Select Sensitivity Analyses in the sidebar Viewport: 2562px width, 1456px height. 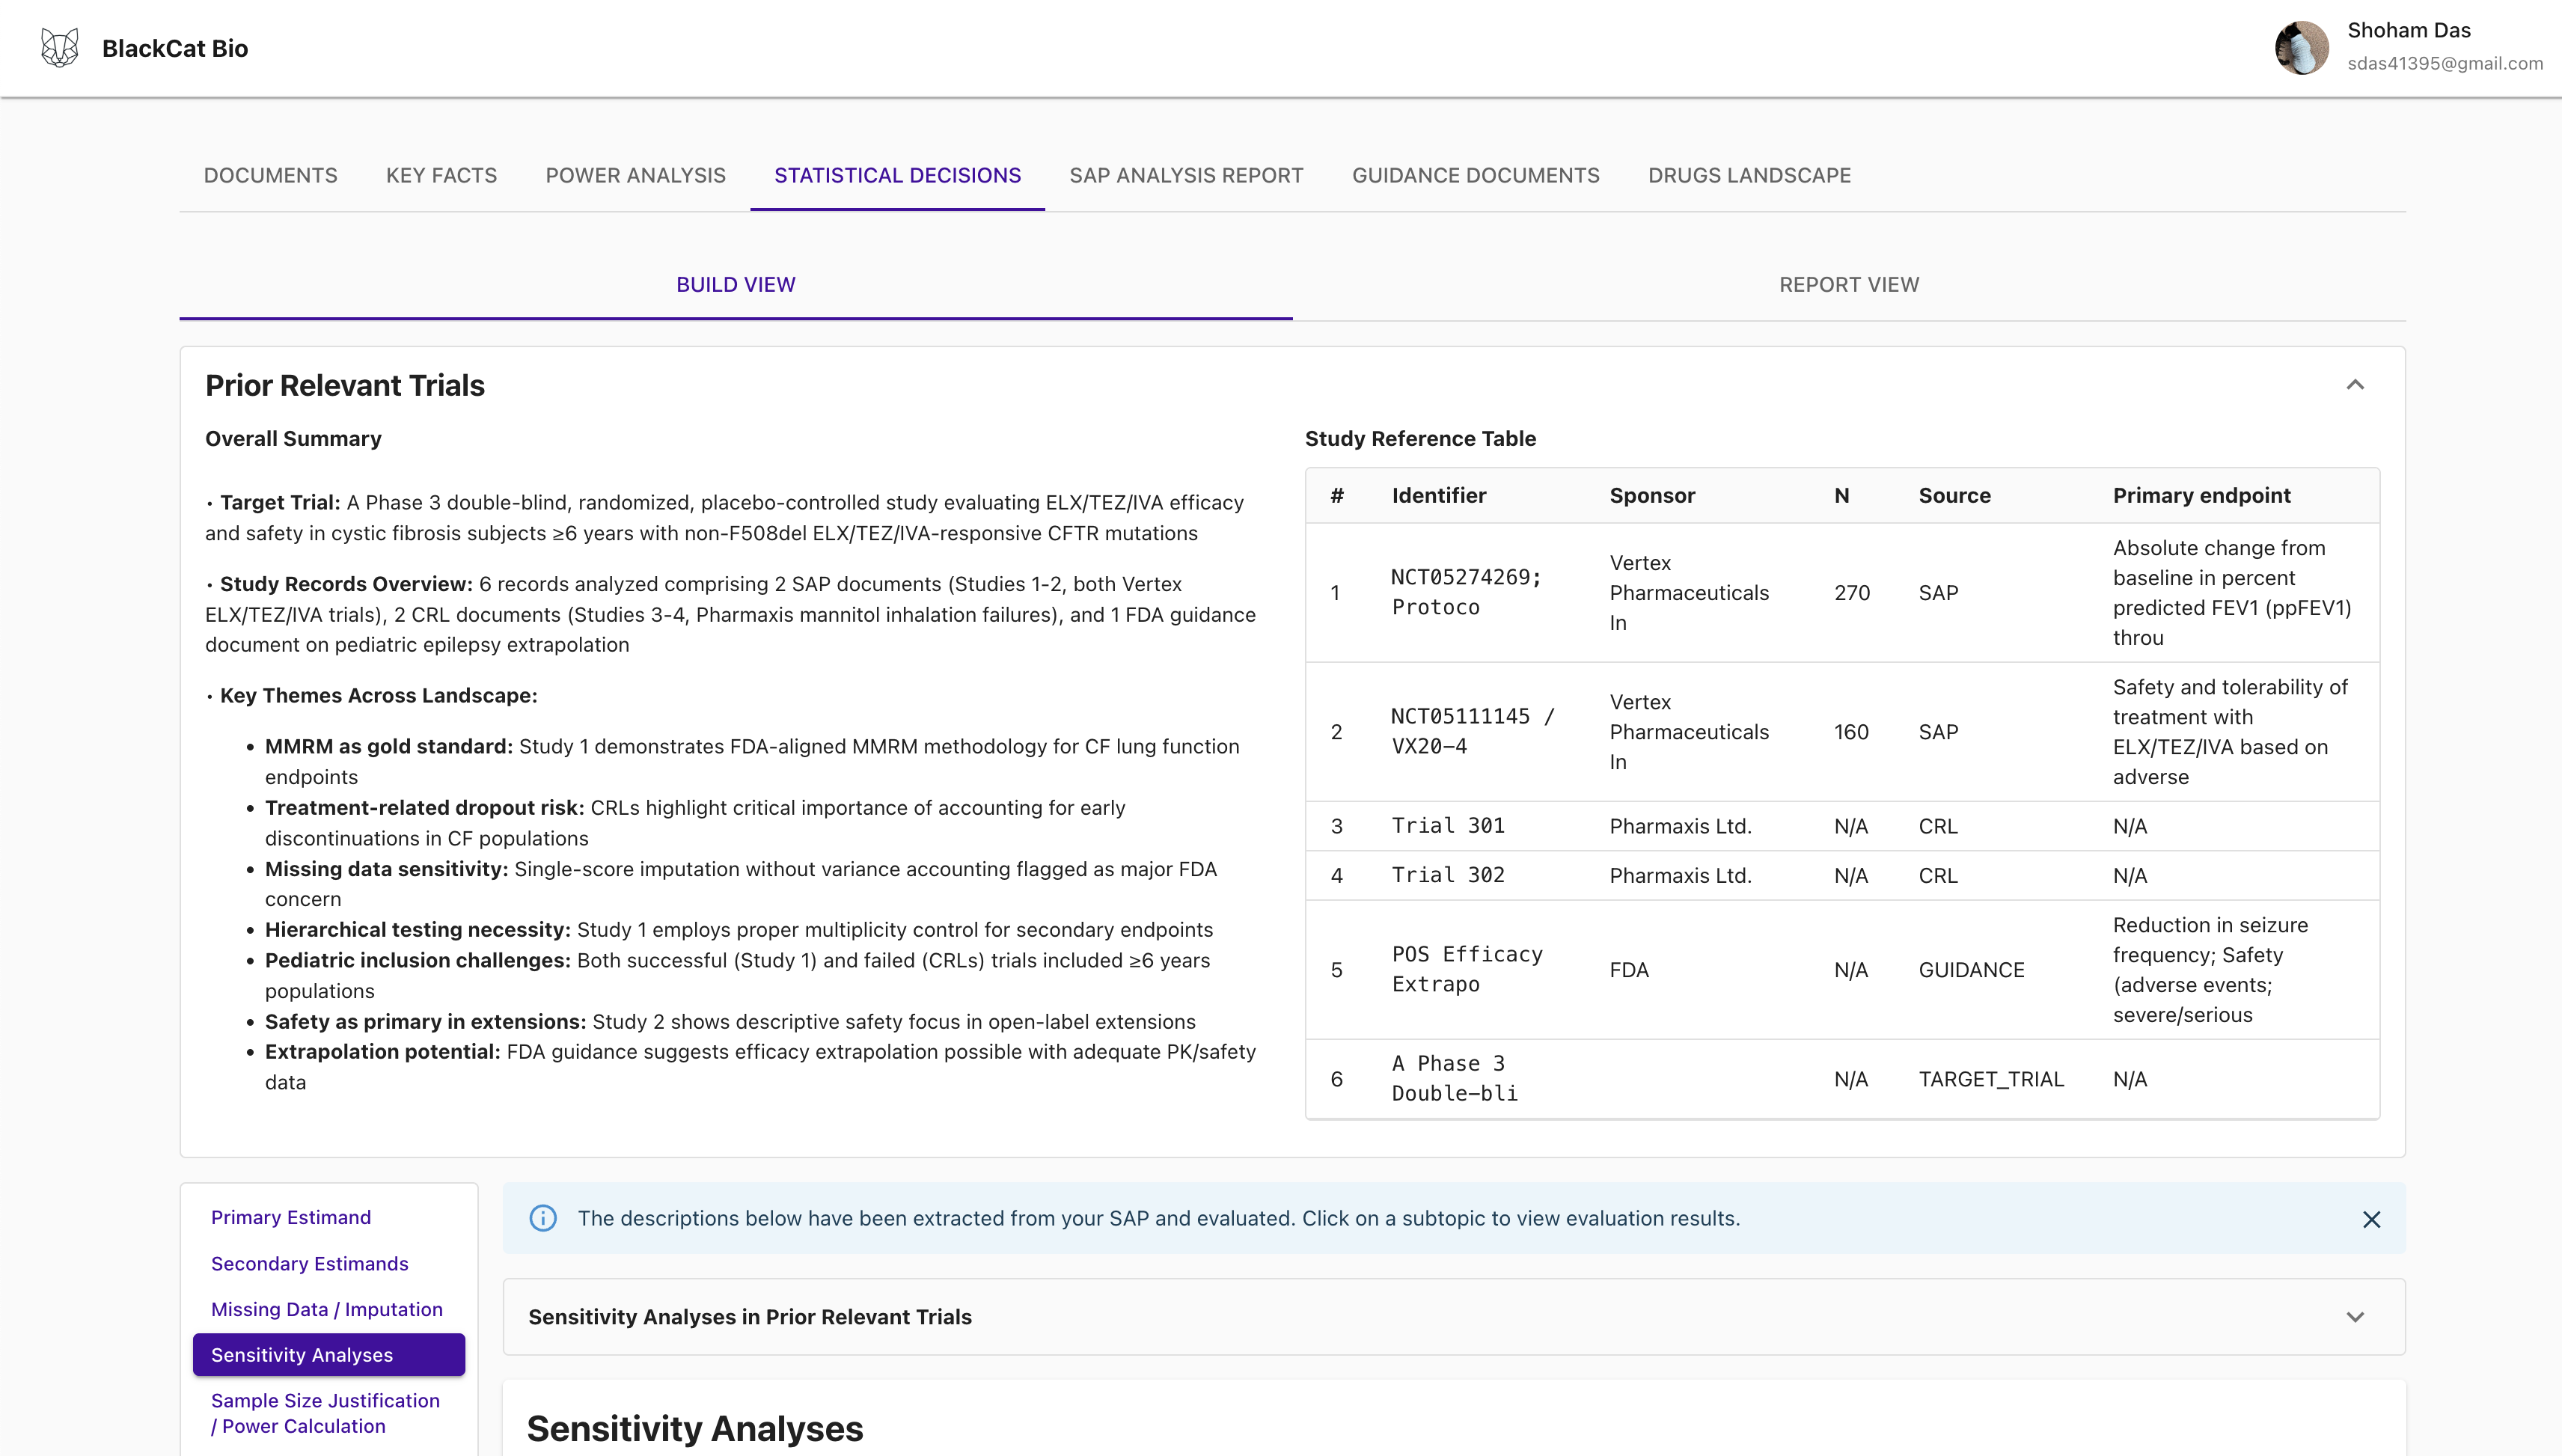click(x=329, y=1355)
